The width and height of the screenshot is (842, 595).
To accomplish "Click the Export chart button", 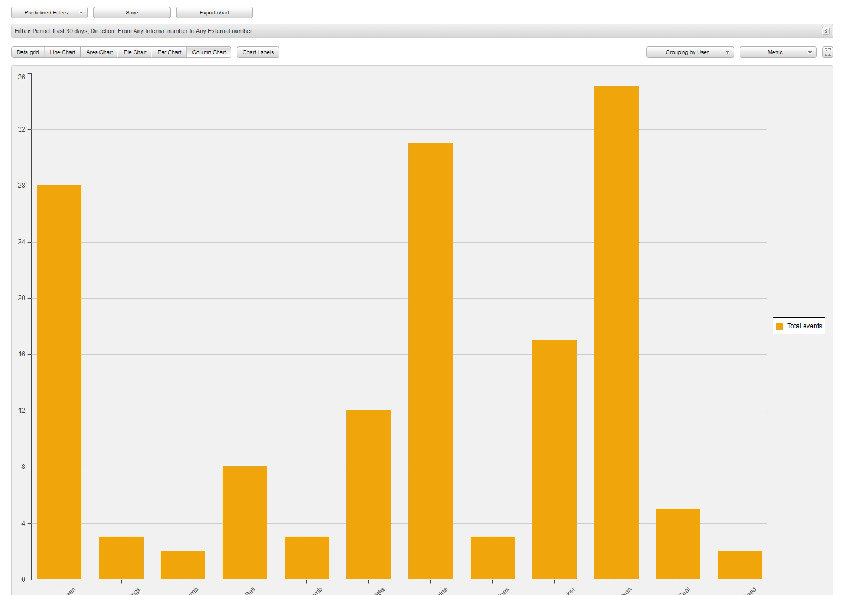I will point(214,12).
